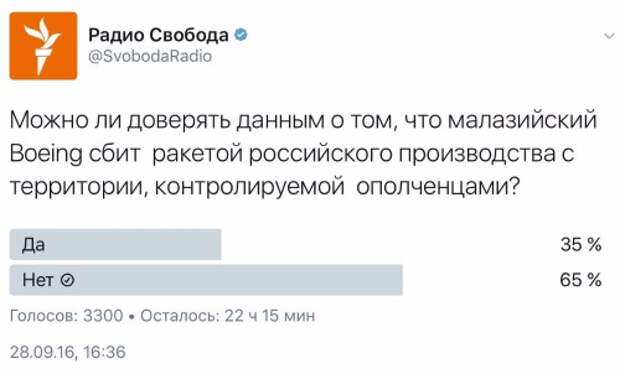
Task: Click the Голосов: 3300 vote count
Action: (x=66, y=315)
